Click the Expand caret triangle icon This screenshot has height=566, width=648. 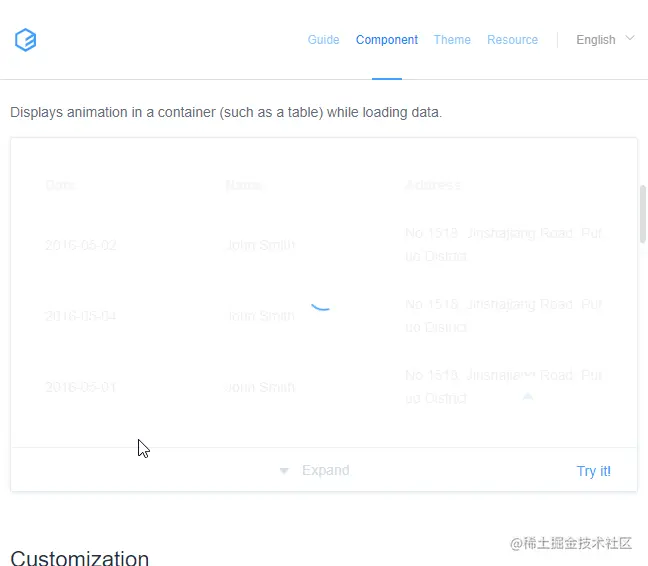(x=284, y=471)
